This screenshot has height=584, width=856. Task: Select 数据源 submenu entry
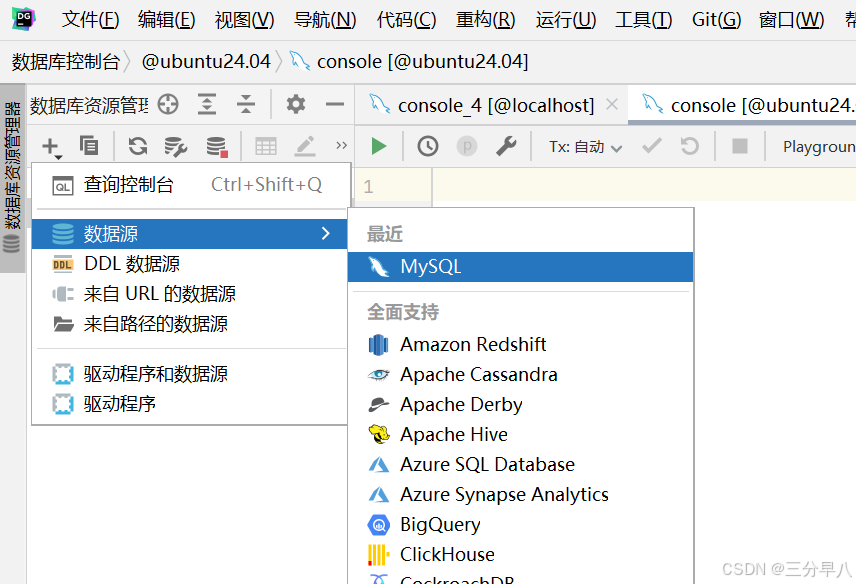[189, 234]
